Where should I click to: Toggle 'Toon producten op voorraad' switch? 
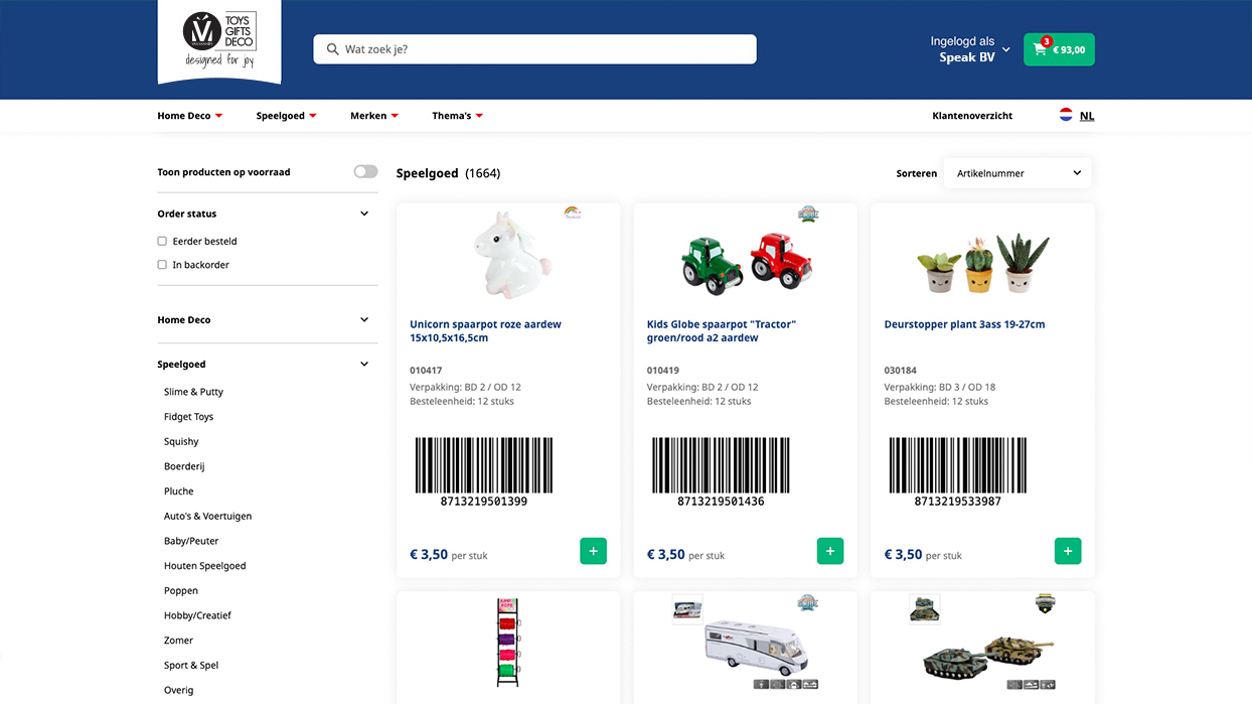[x=365, y=172]
